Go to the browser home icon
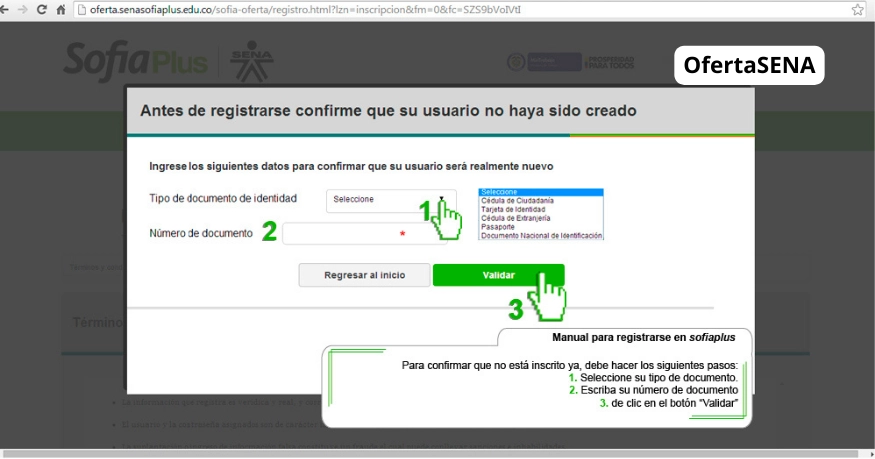The height and width of the screenshot is (459, 875). click(x=60, y=10)
